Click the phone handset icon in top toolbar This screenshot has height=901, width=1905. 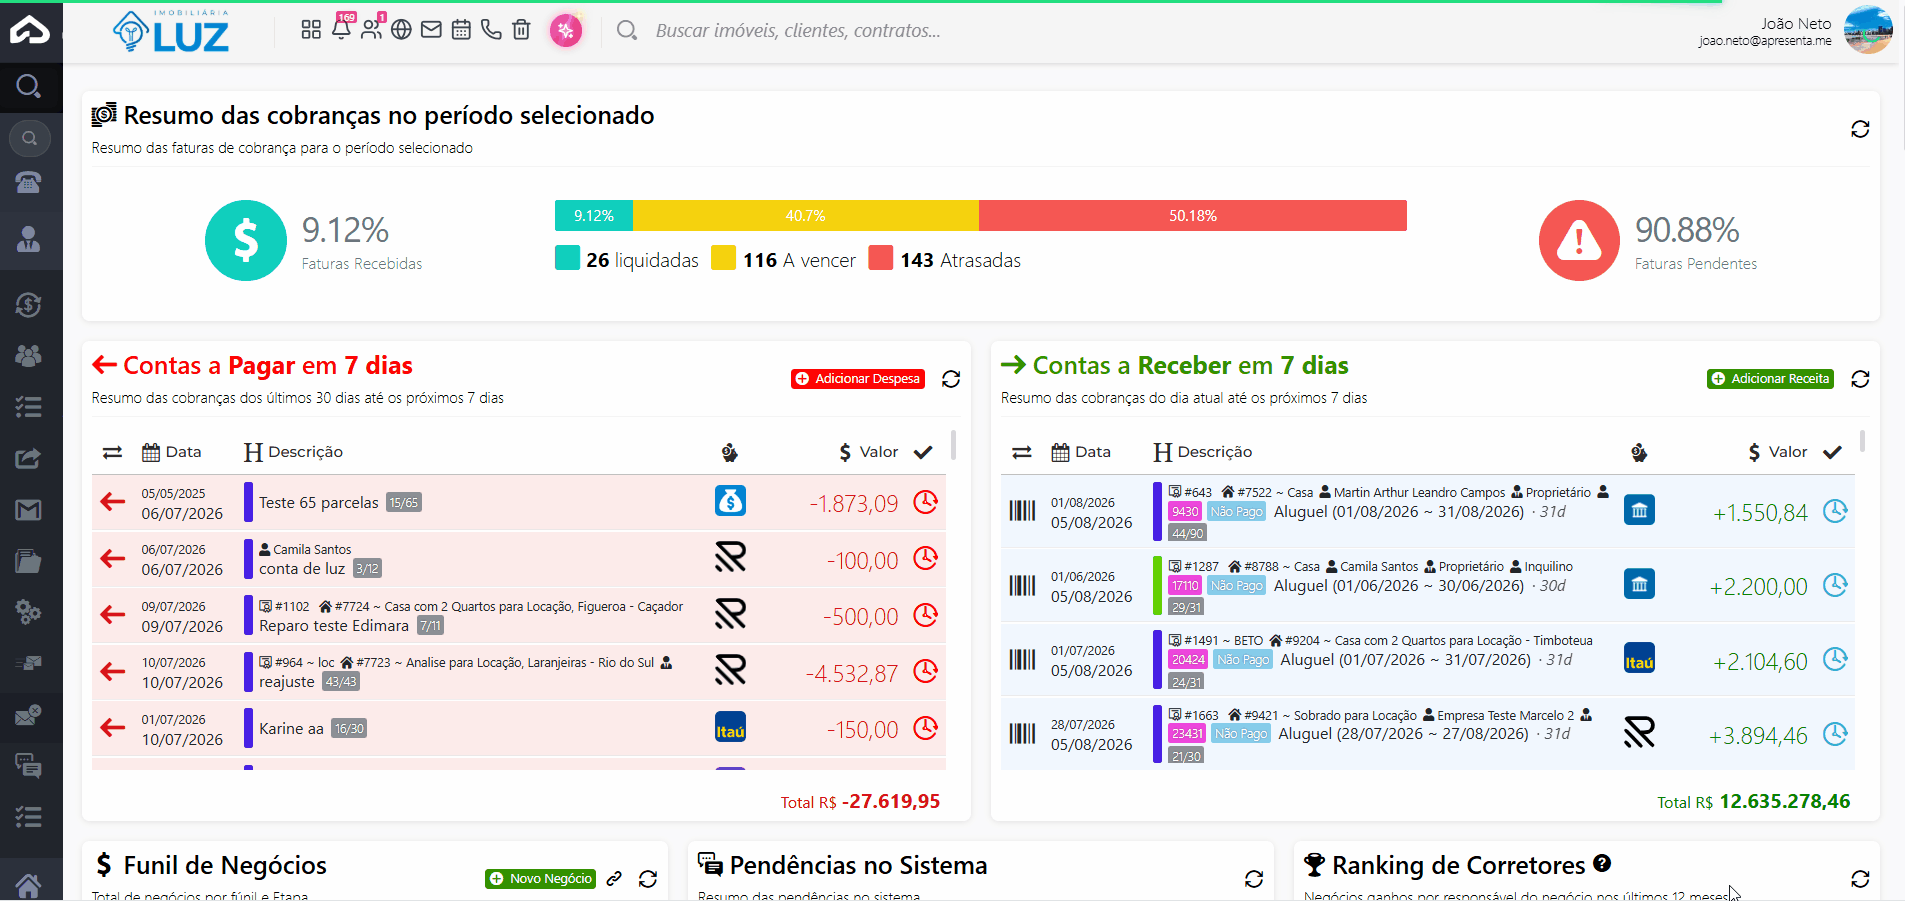tap(491, 30)
